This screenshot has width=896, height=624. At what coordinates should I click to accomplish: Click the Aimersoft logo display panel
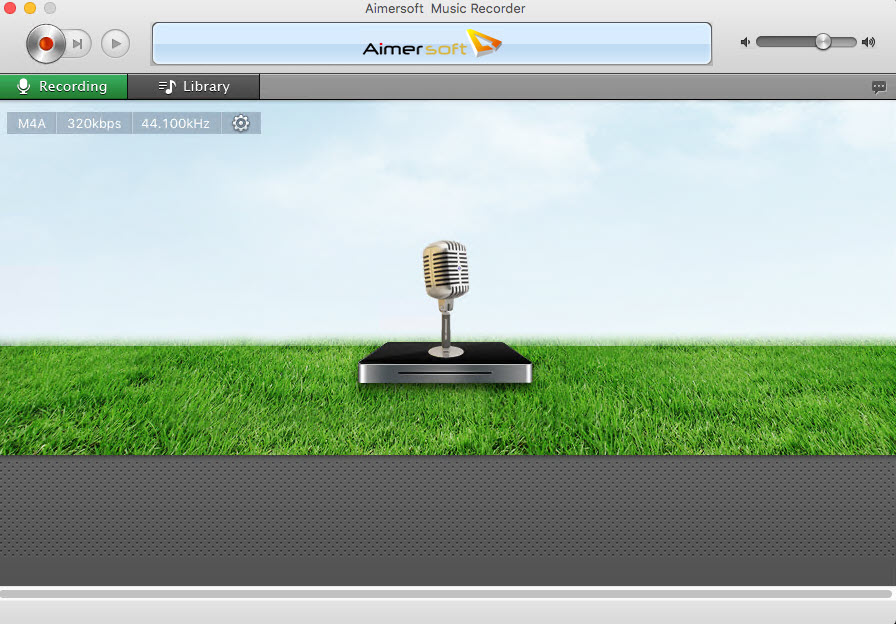click(431, 43)
